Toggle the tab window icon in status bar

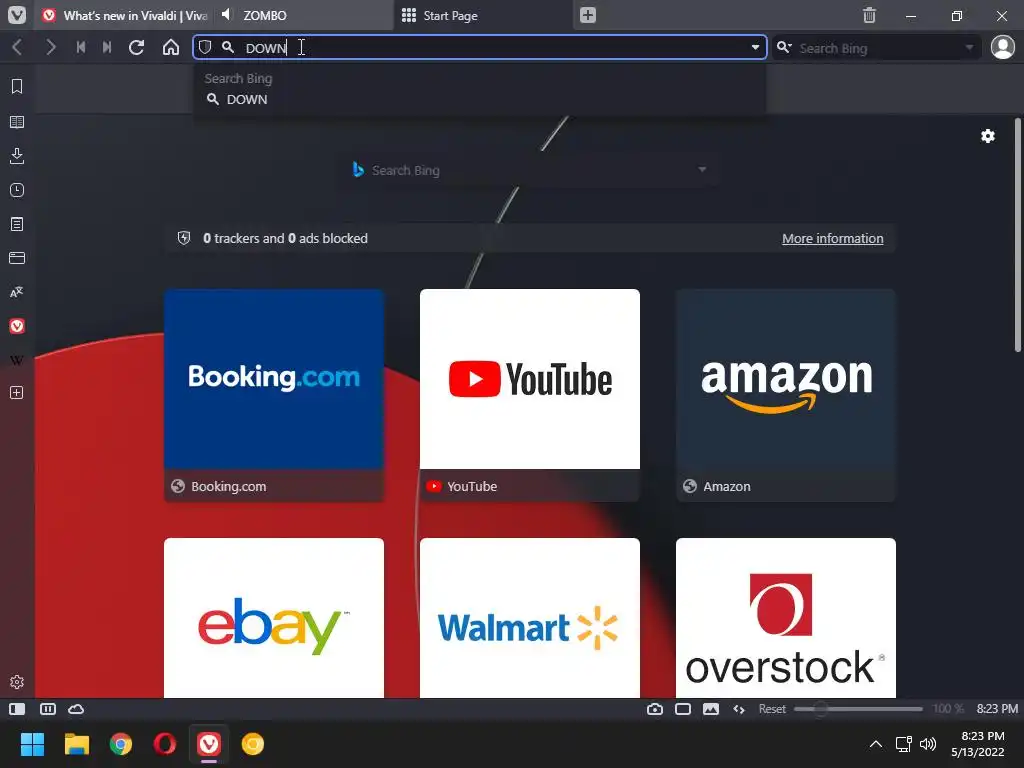coord(683,709)
